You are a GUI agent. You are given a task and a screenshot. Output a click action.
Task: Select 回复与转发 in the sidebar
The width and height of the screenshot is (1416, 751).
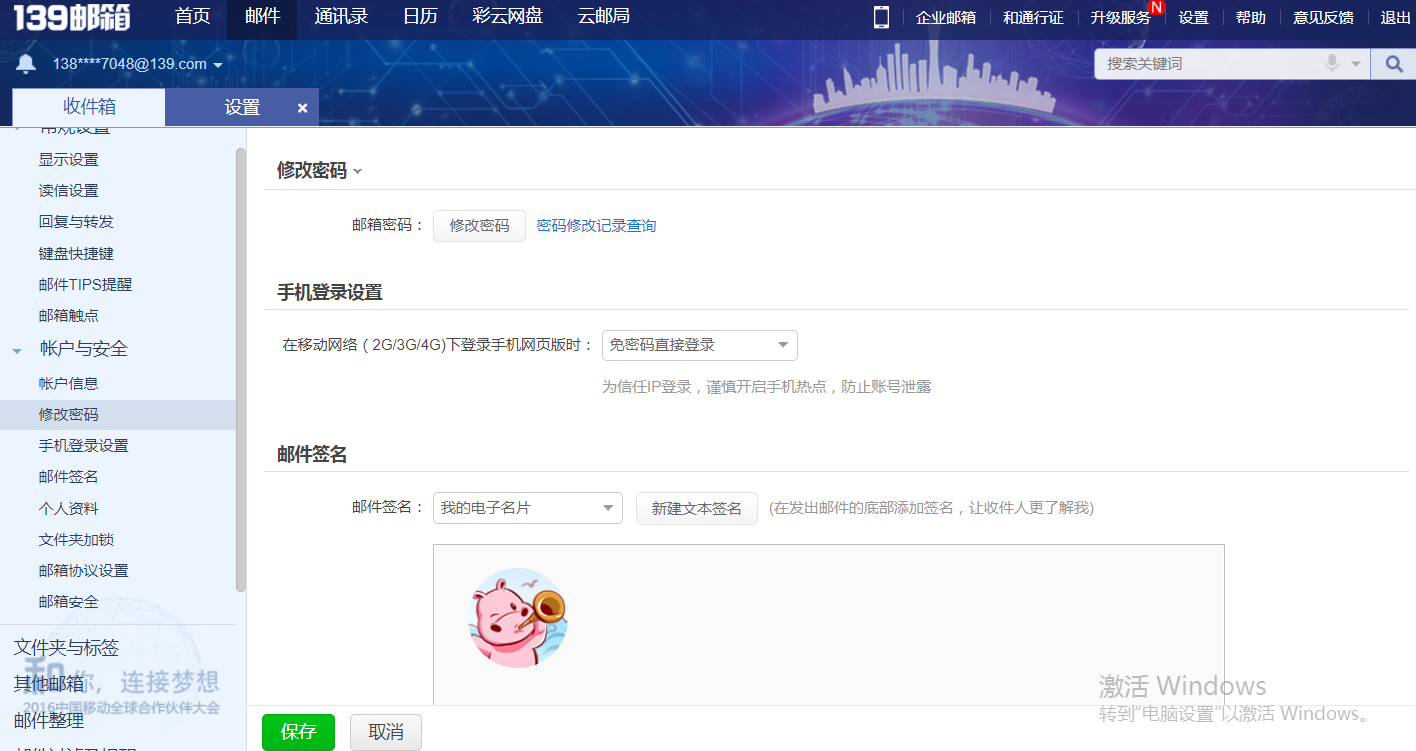coord(76,222)
